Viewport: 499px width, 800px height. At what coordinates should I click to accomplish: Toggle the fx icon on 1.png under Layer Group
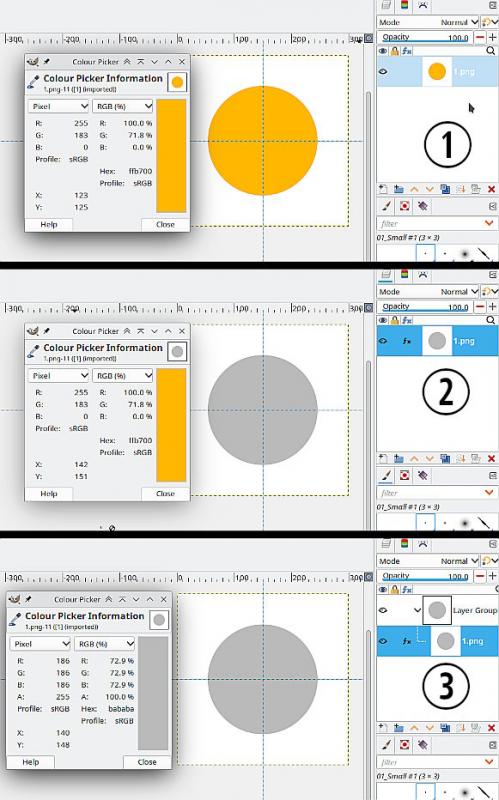click(x=406, y=641)
